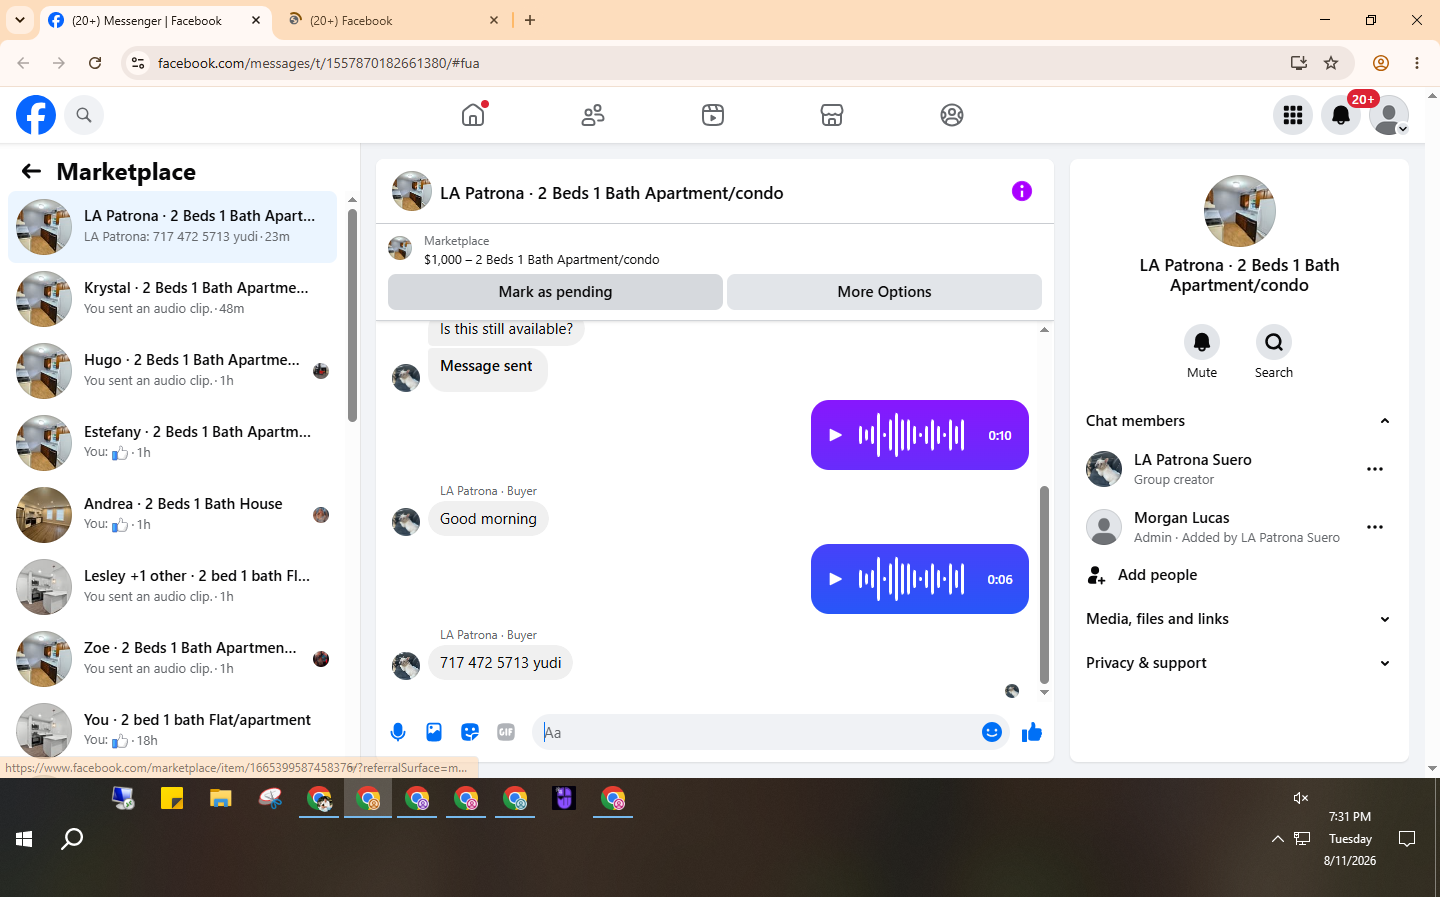Open the Marketplace storefront icon
1440x897 pixels.
click(832, 115)
